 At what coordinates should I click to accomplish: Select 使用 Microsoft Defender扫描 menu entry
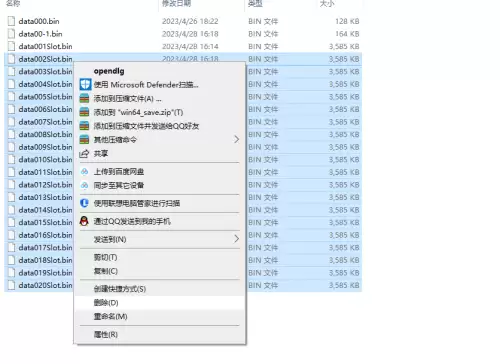(x=160, y=85)
